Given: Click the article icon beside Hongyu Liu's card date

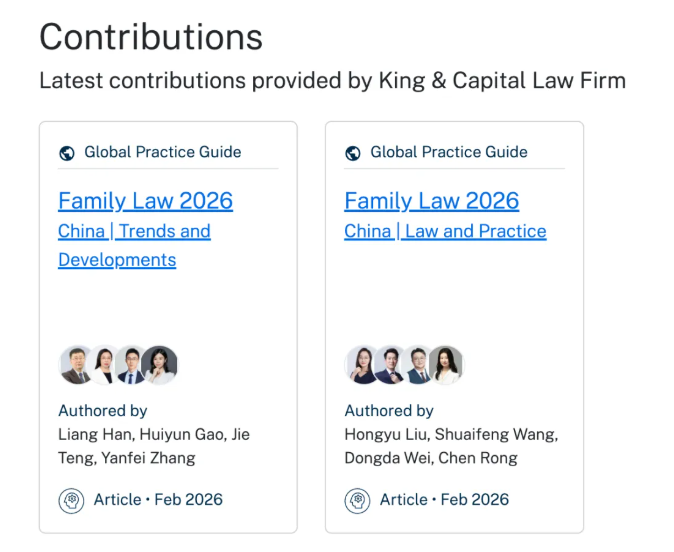Looking at the screenshot, I should (x=357, y=500).
